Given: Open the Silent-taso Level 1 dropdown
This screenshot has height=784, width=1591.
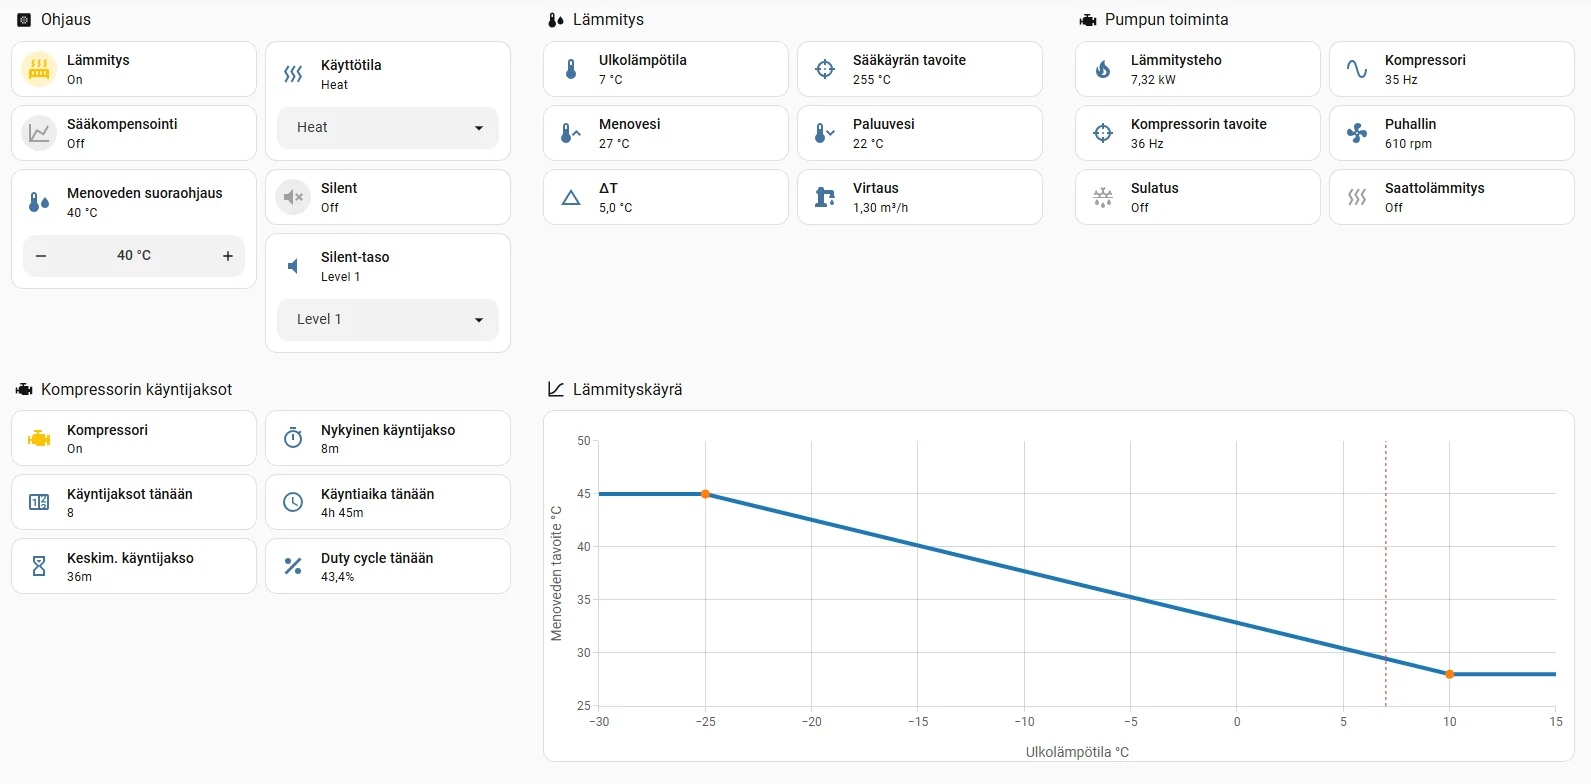Looking at the screenshot, I should 388,320.
